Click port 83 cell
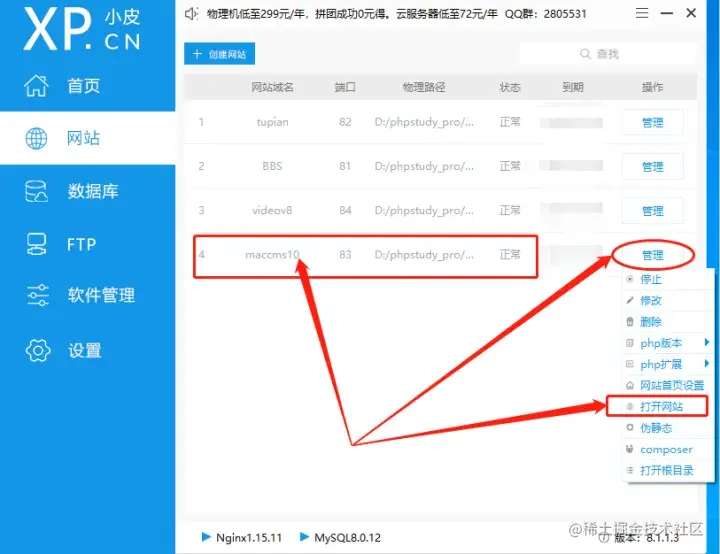Viewport: 720px width, 554px height. pos(345,254)
